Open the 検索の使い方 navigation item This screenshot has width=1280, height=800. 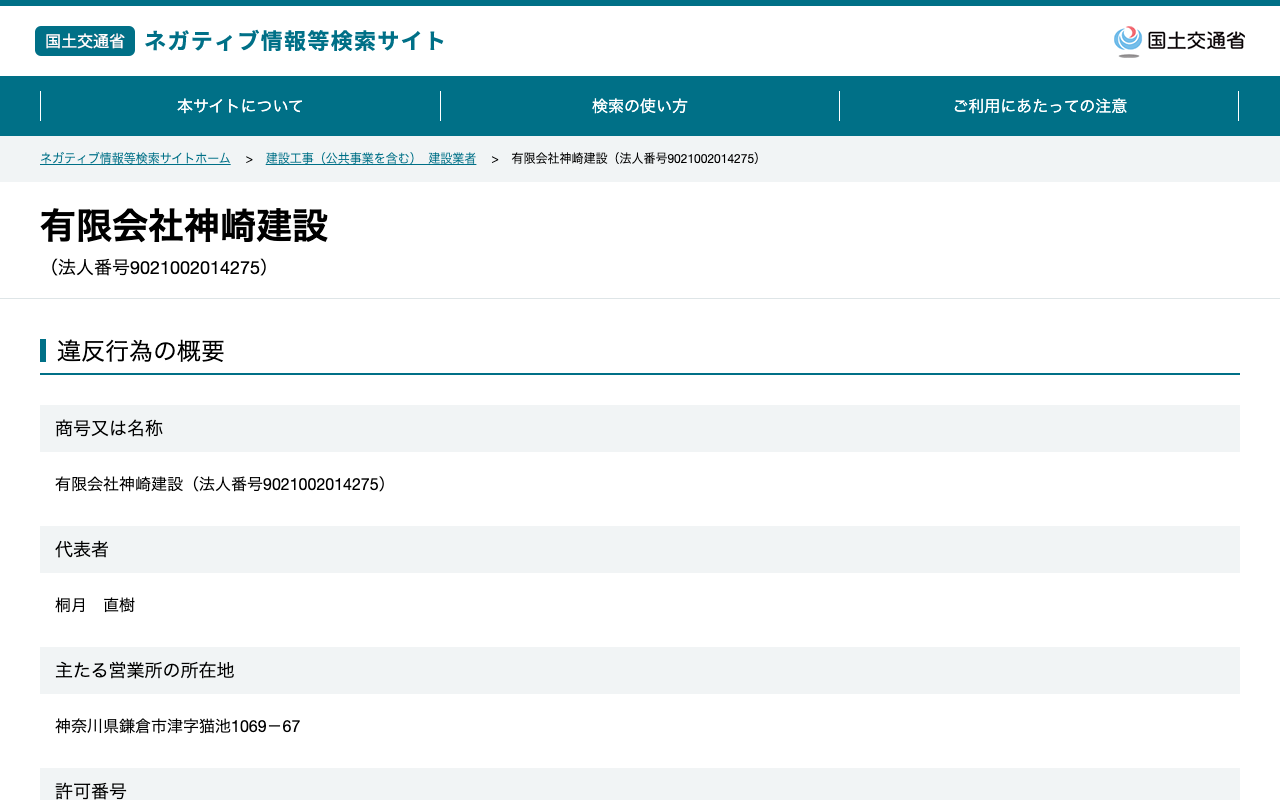click(640, 106)
